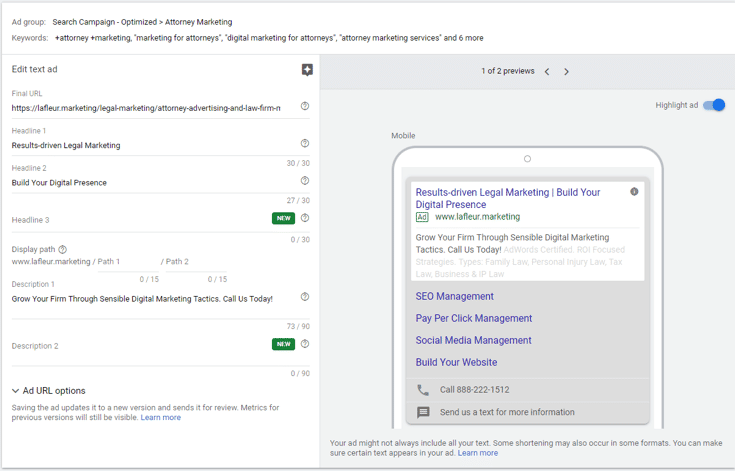Click into the empty Headline 3 field

point(141,220)
